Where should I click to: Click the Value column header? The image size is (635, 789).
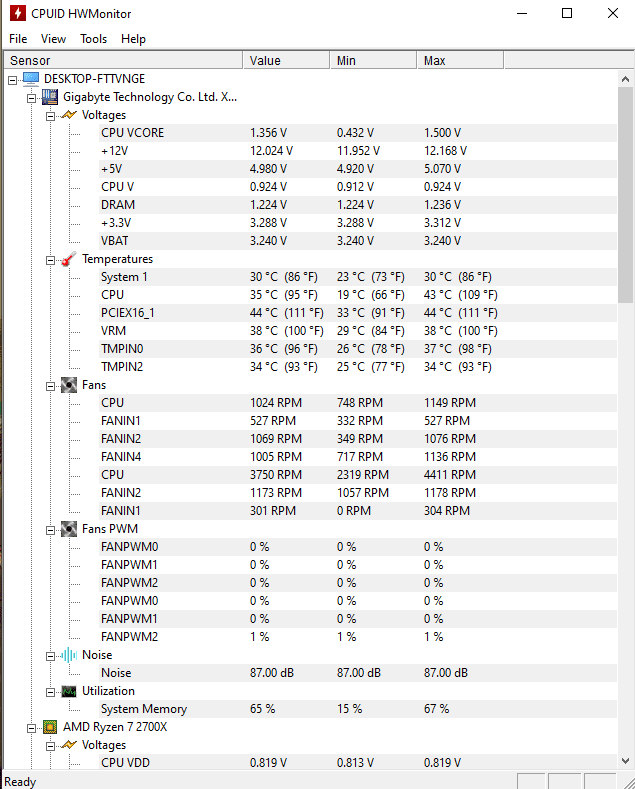click(x=286, y=60)
